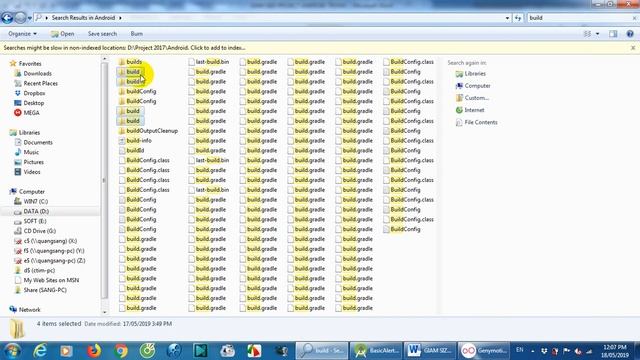Click the non-indexed locations info bar to add to index
This screenshot has height=360, width=640.
(x=124, y=48)
